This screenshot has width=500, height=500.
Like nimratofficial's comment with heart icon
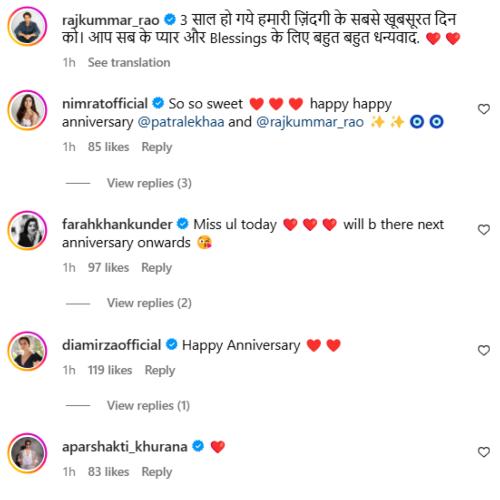[x=484, y=109]
